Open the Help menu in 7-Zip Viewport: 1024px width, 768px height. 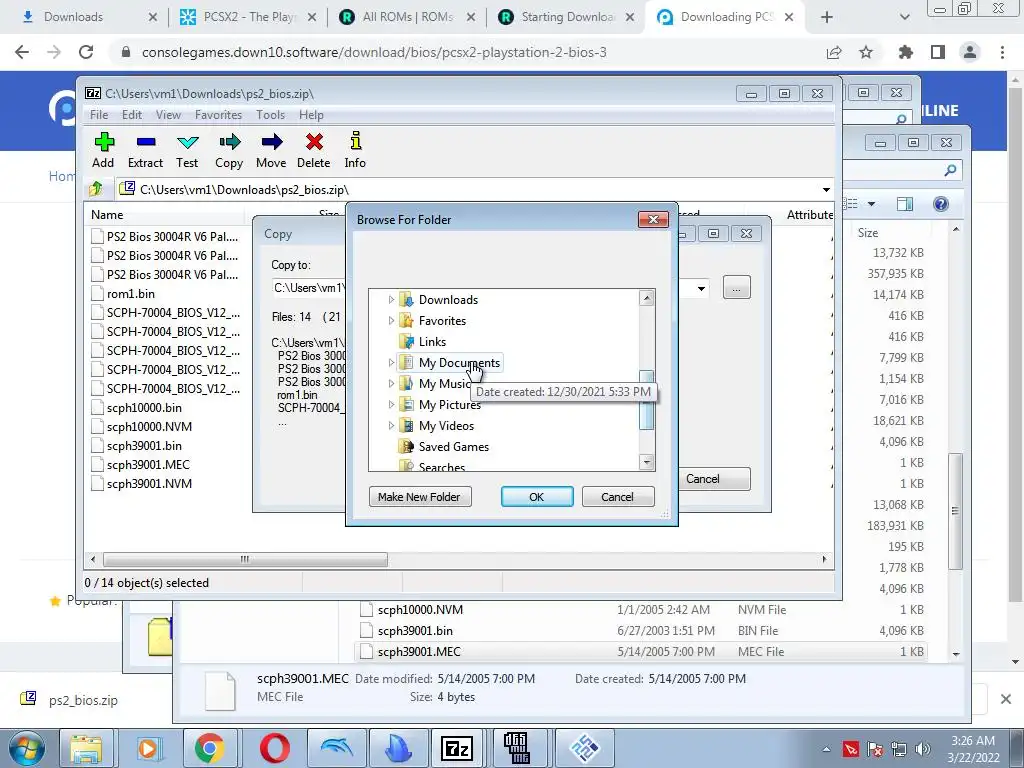pyautogui.click(x=312, y=115)
